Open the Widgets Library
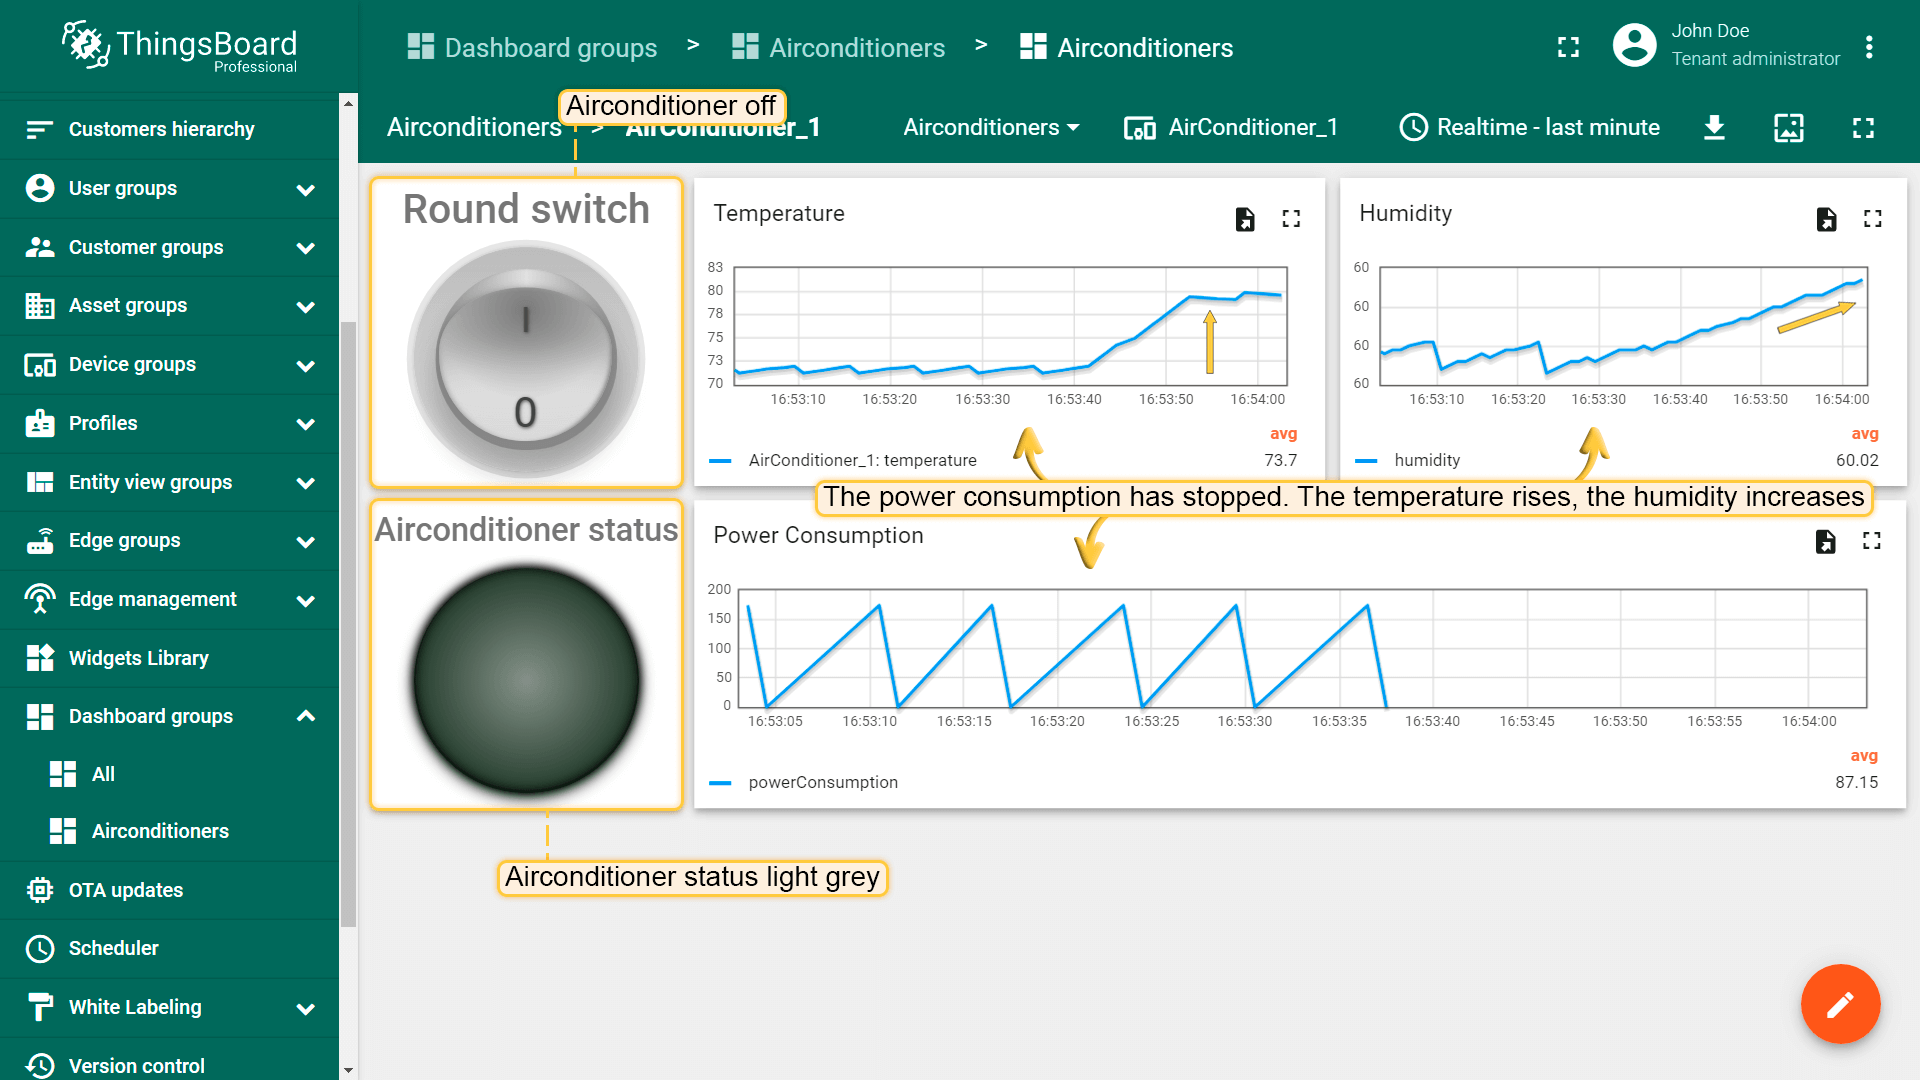 (x=170, y=658)
